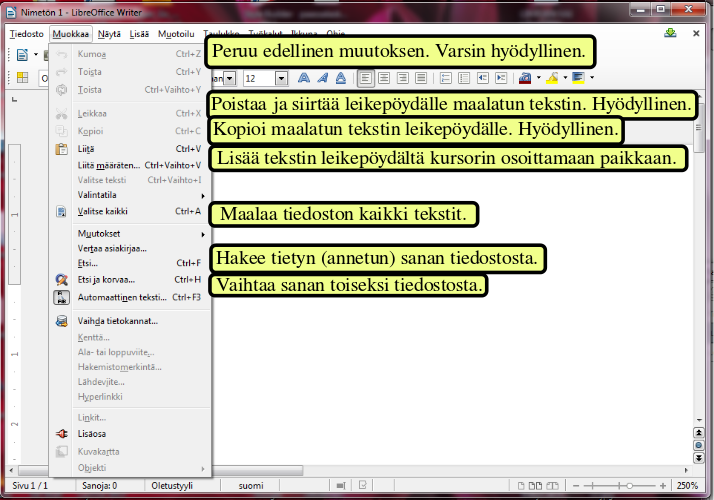Image resolution: width=714 pixels, height=500 pixels.
Task: Click the New document icon in toolbar
Action: (22, 55)
